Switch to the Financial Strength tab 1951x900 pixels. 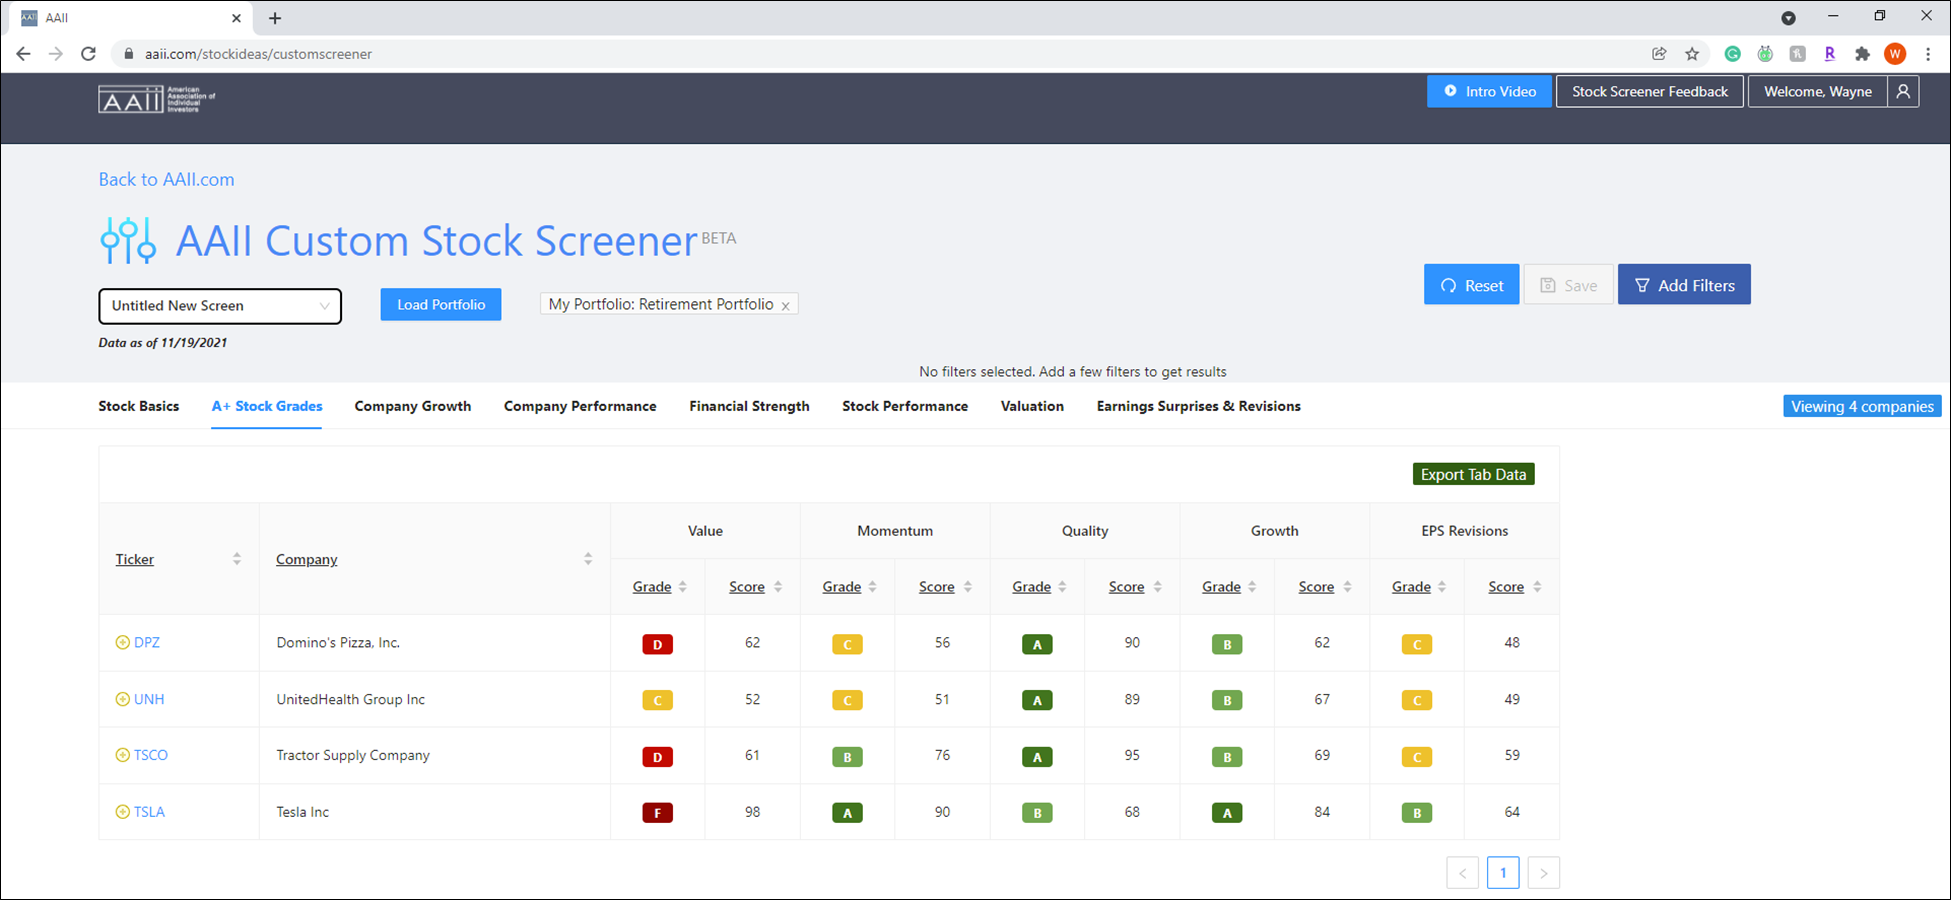click(x=749, y=406)
